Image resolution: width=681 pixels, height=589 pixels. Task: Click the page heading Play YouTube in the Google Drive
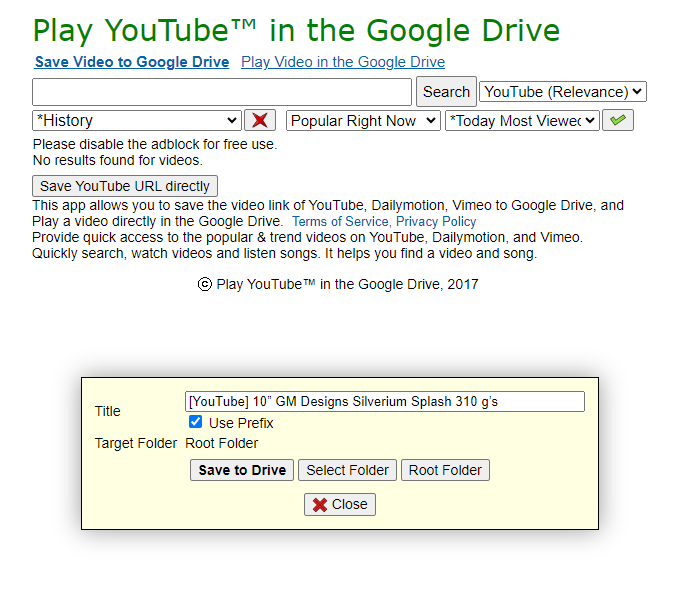(296, 30)
